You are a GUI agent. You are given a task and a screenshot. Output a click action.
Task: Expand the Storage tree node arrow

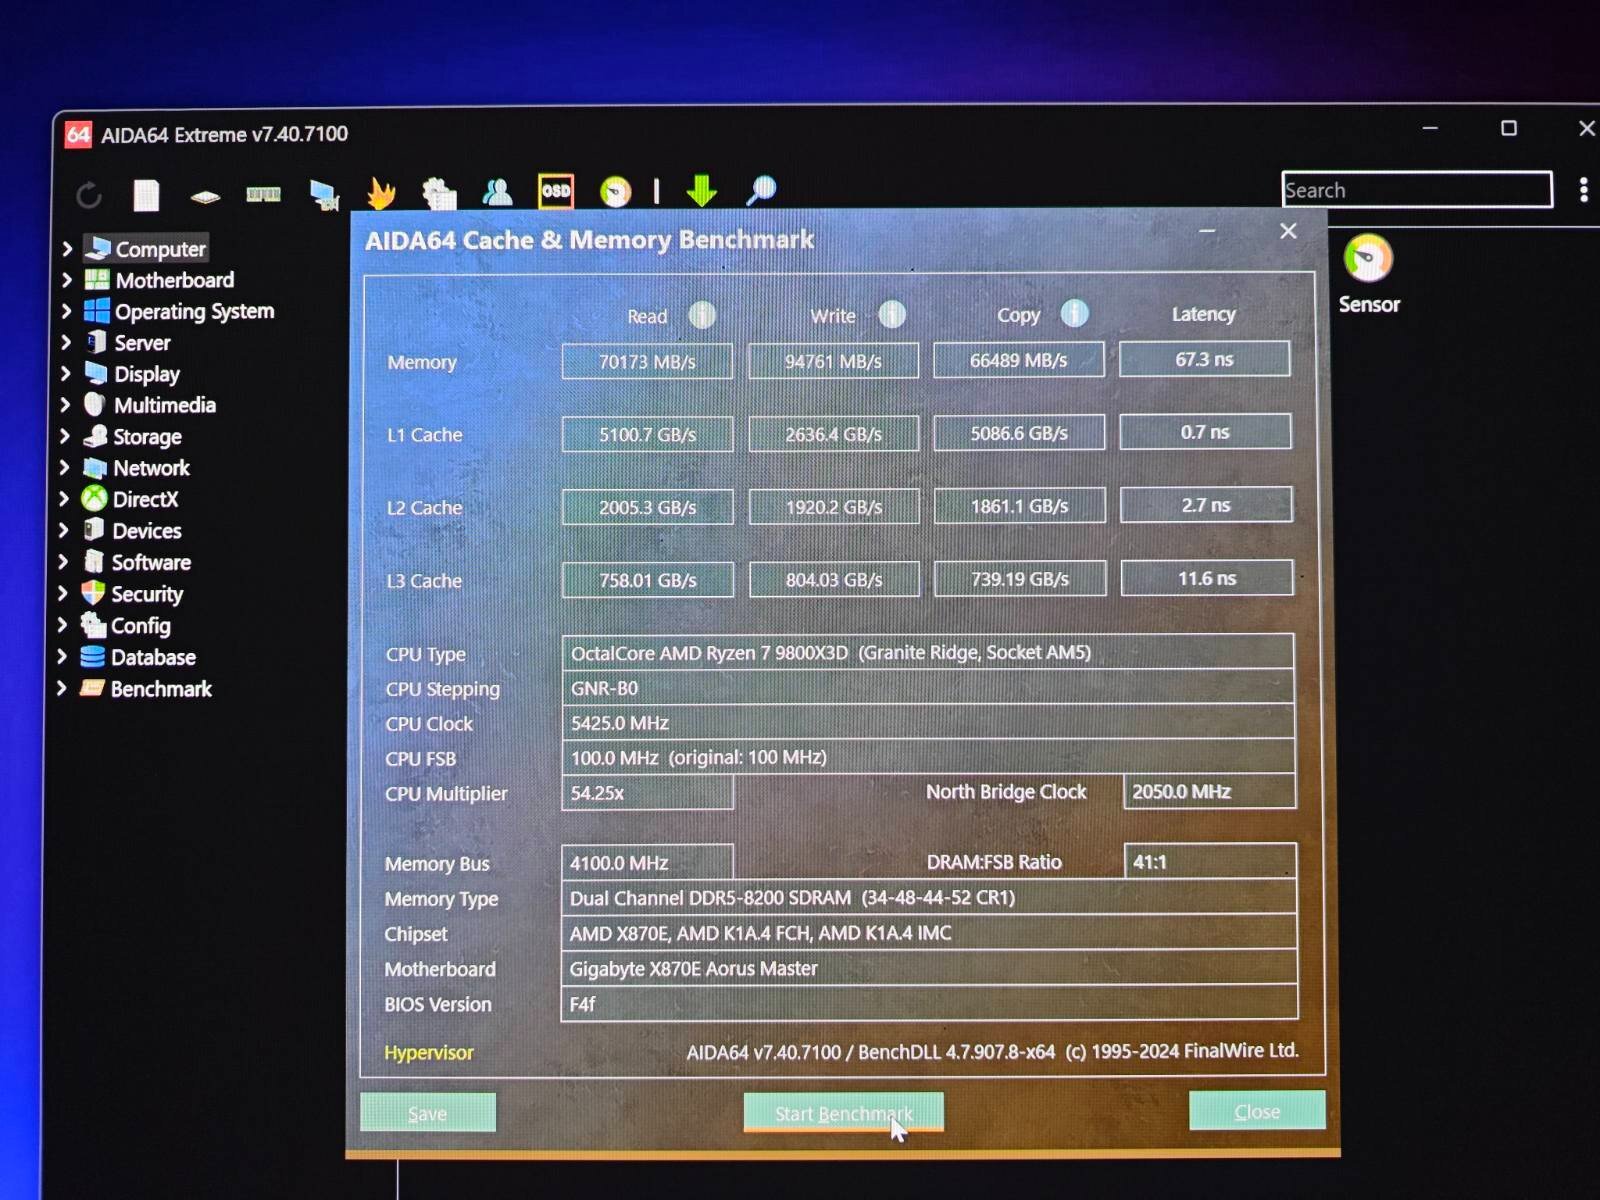(65, 436)
